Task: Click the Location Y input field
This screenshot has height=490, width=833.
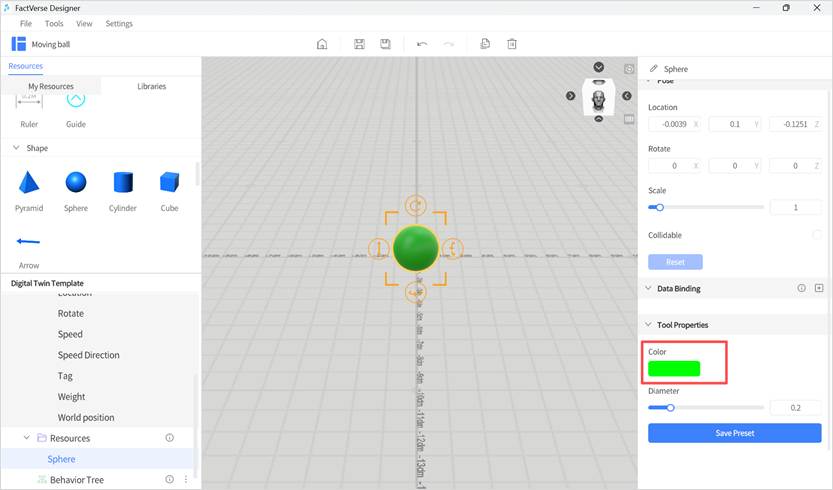Action: [735, 124]
